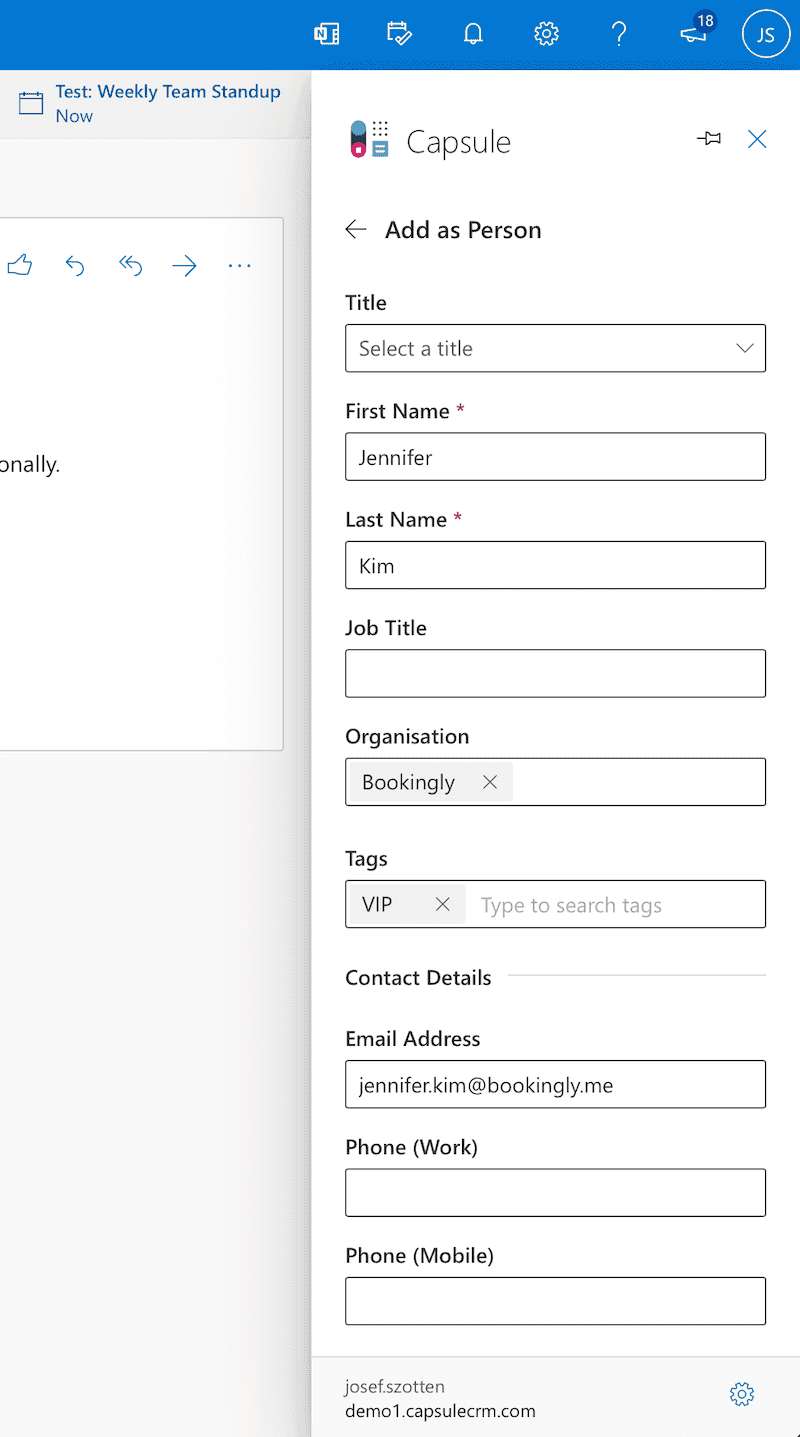Remove the VIP tag
The image size is (800, 1437).
coord(443,904)
